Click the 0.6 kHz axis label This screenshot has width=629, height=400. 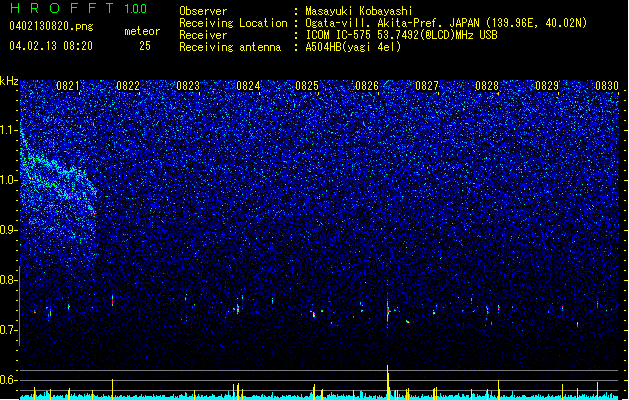click(x=9, y=380)
